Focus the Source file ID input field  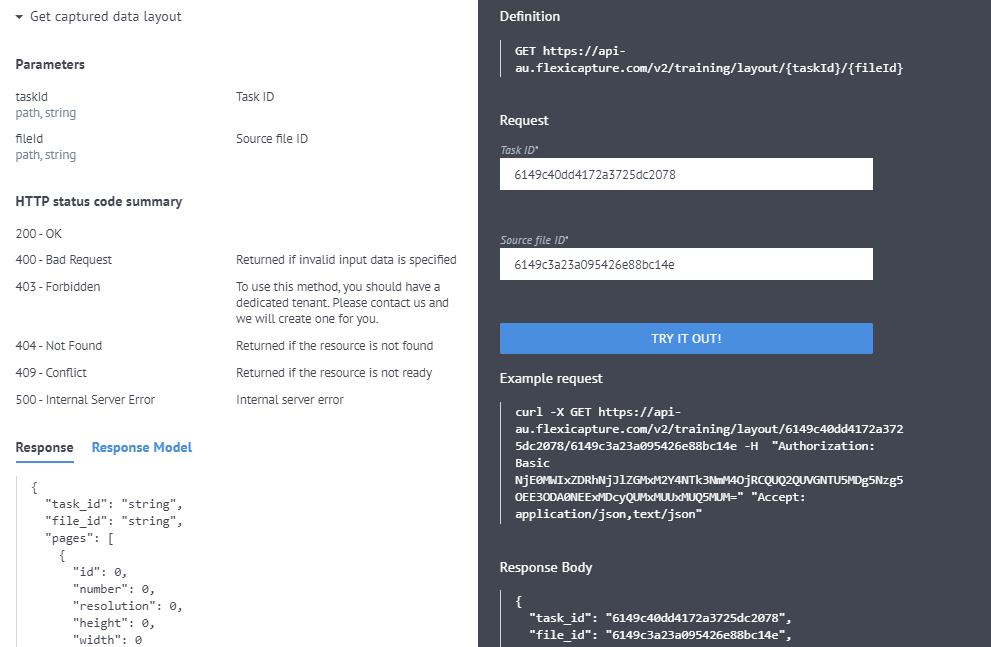point(686,264)
